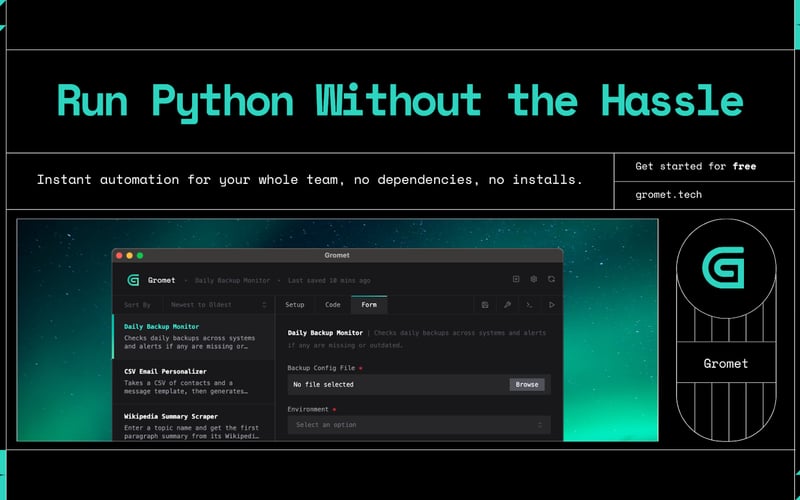Click the Browse button
Viewport: 800px width, 500px height.
point(527,384)
